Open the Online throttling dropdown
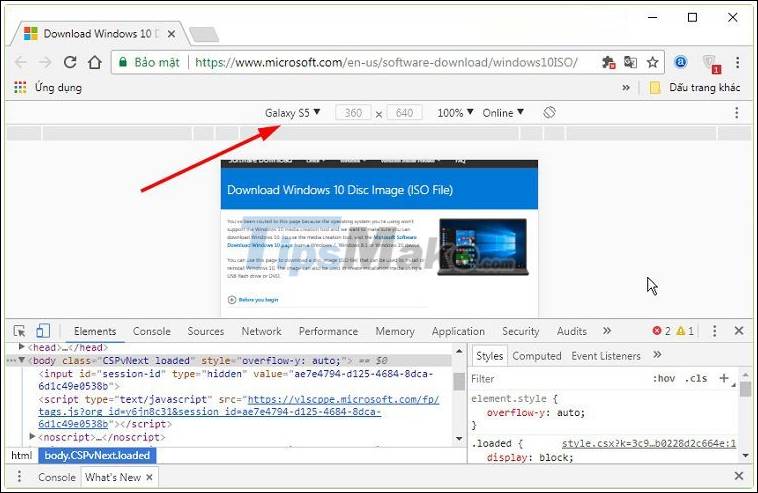Screen dimensions: 758x493 point(503,113)
